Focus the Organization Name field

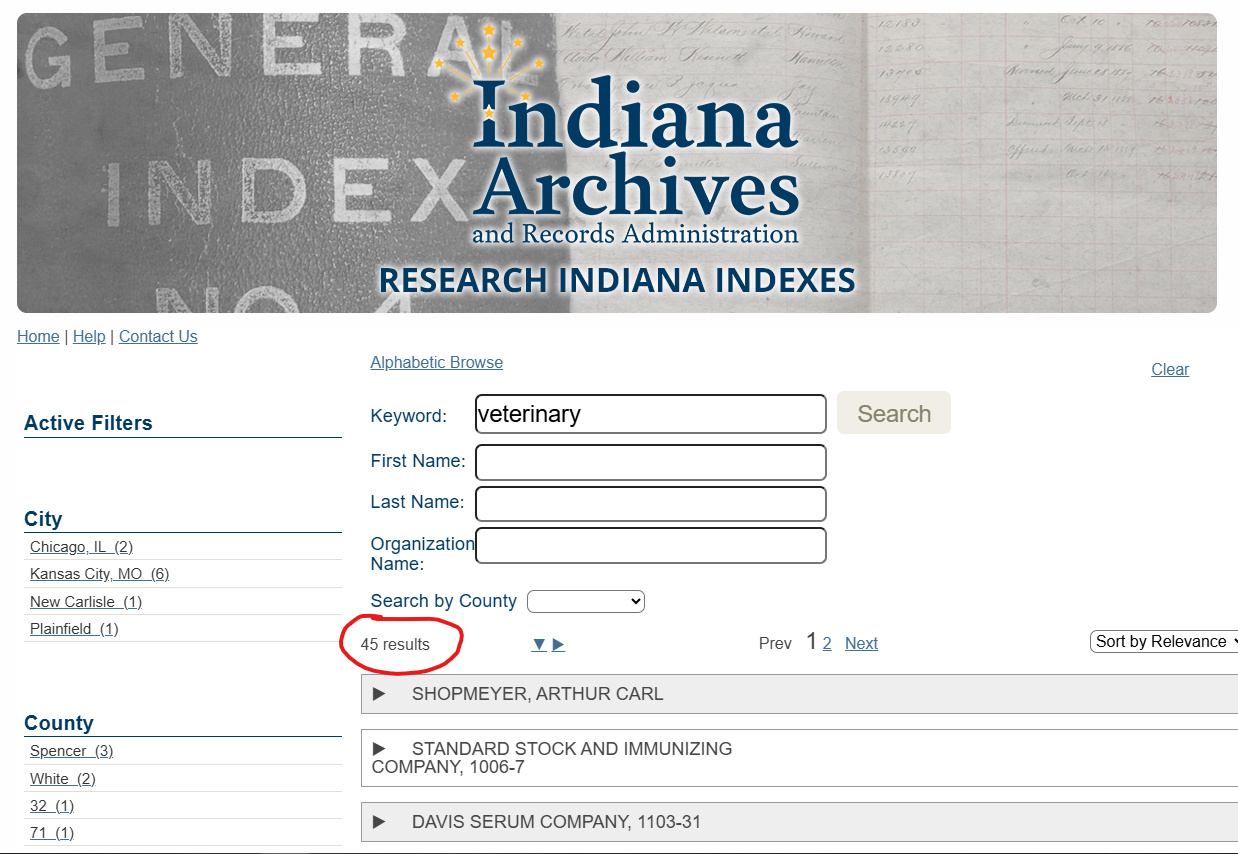coord(651,546)
